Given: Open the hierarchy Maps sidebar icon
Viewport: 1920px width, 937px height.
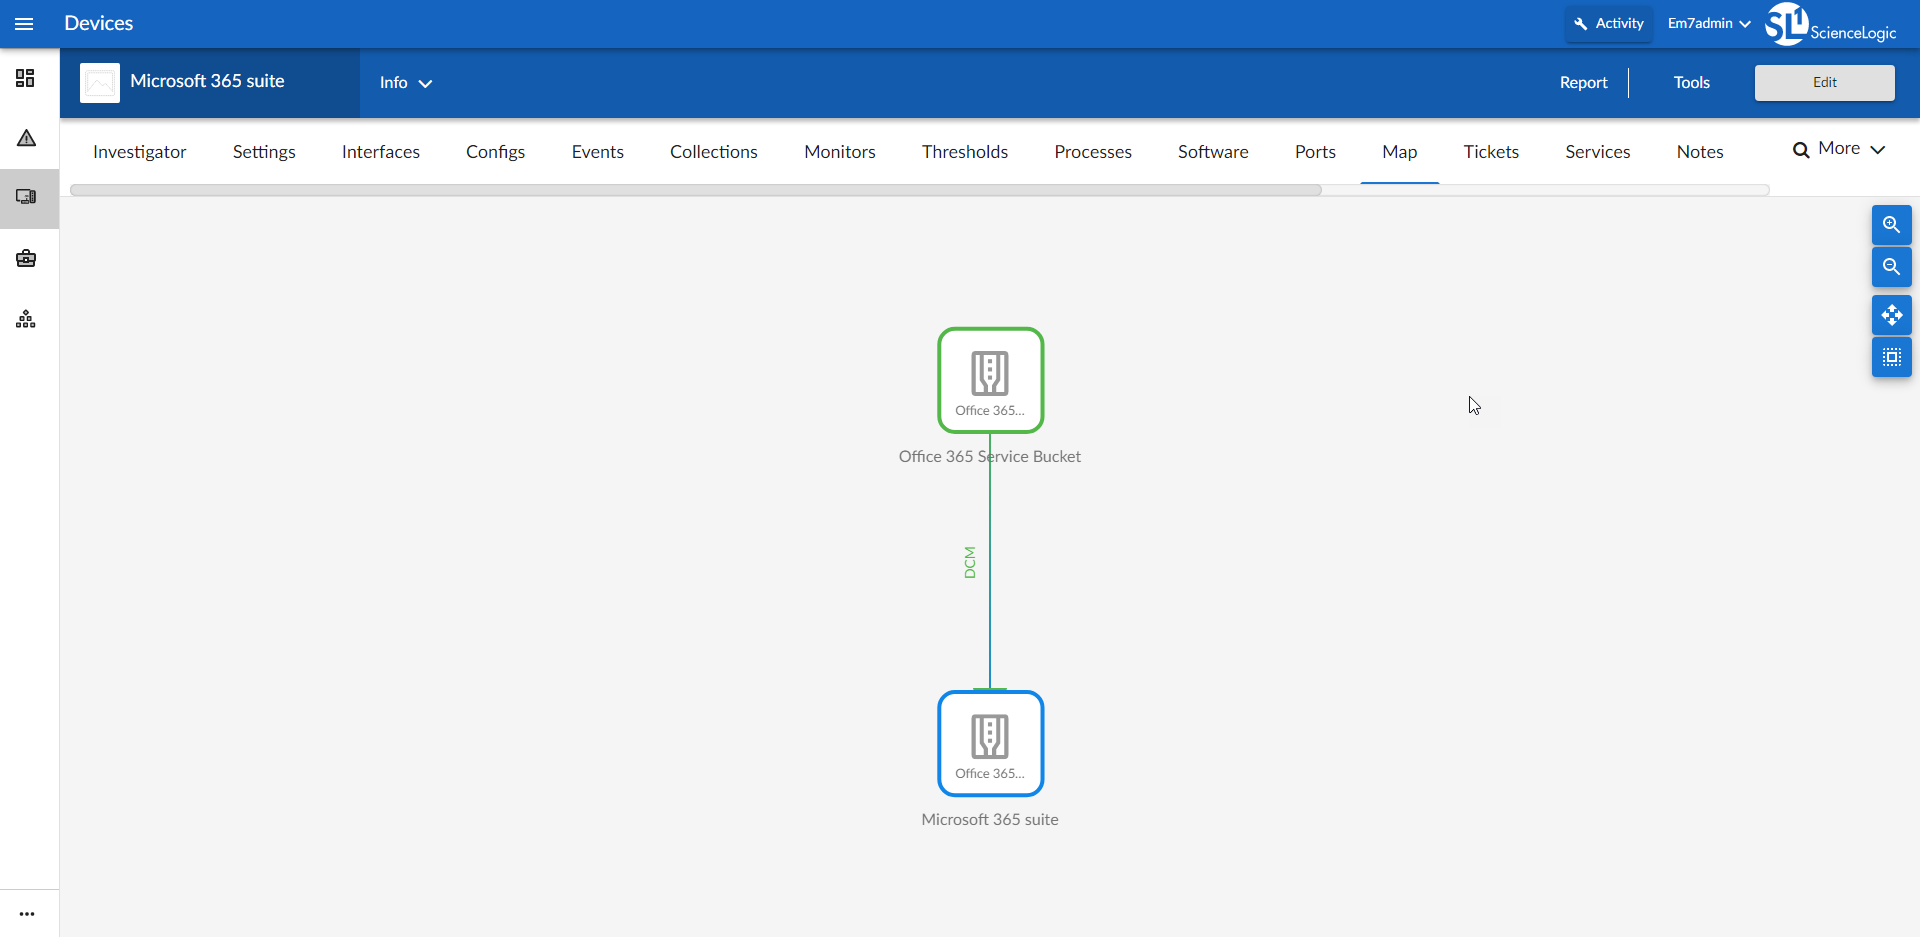Looking at the screenshot, I should pyautogui.click(x=26, y=319).
